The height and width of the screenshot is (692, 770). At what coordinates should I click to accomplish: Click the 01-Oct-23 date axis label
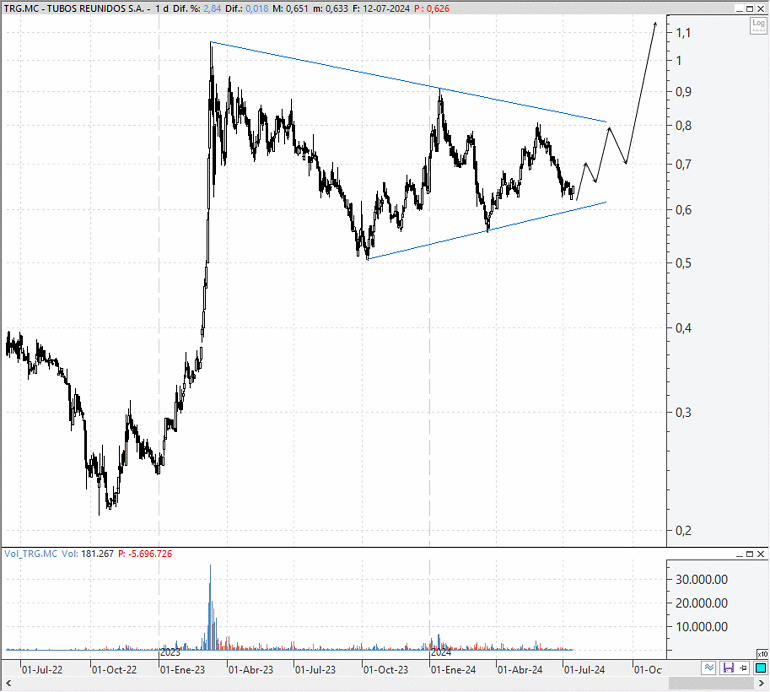385,670
